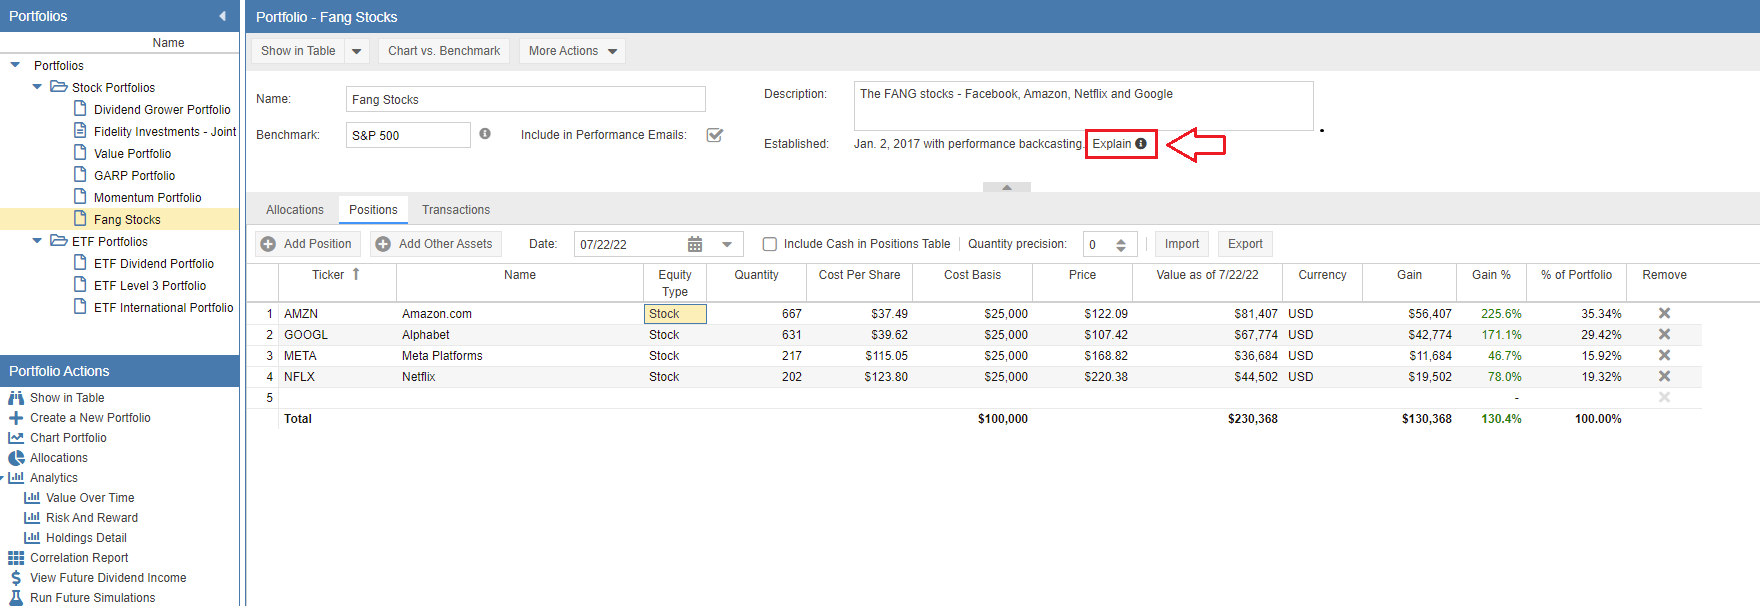Click the Add Position button

[307, 244]
